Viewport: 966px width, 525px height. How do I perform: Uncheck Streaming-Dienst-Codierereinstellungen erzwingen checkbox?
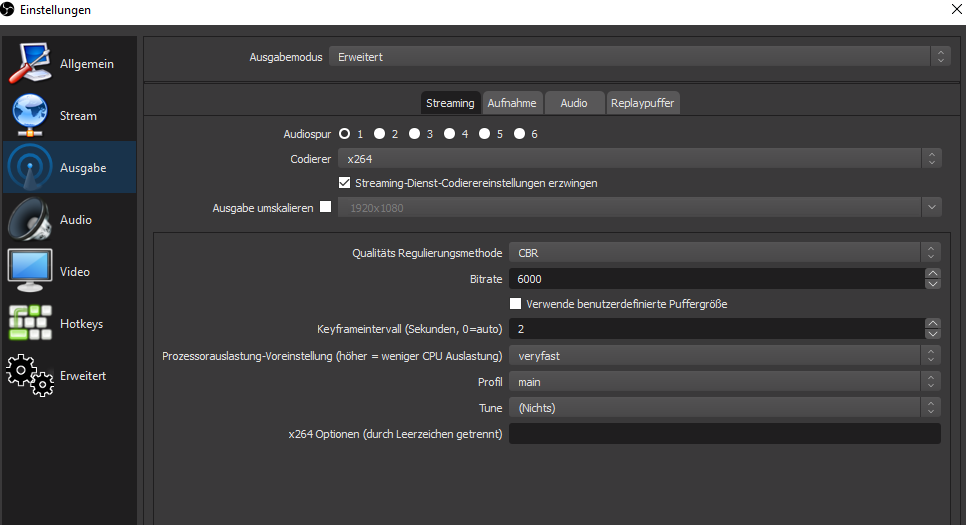[x=345, y=183]
